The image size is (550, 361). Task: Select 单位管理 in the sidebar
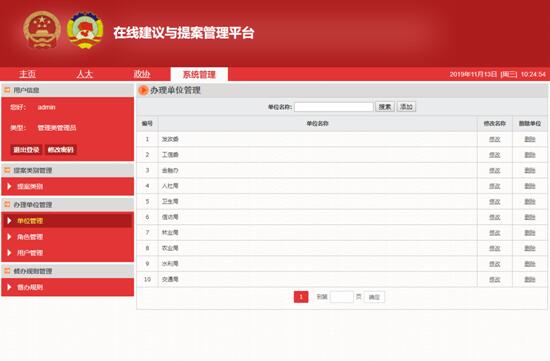click(x=68, y=221)
